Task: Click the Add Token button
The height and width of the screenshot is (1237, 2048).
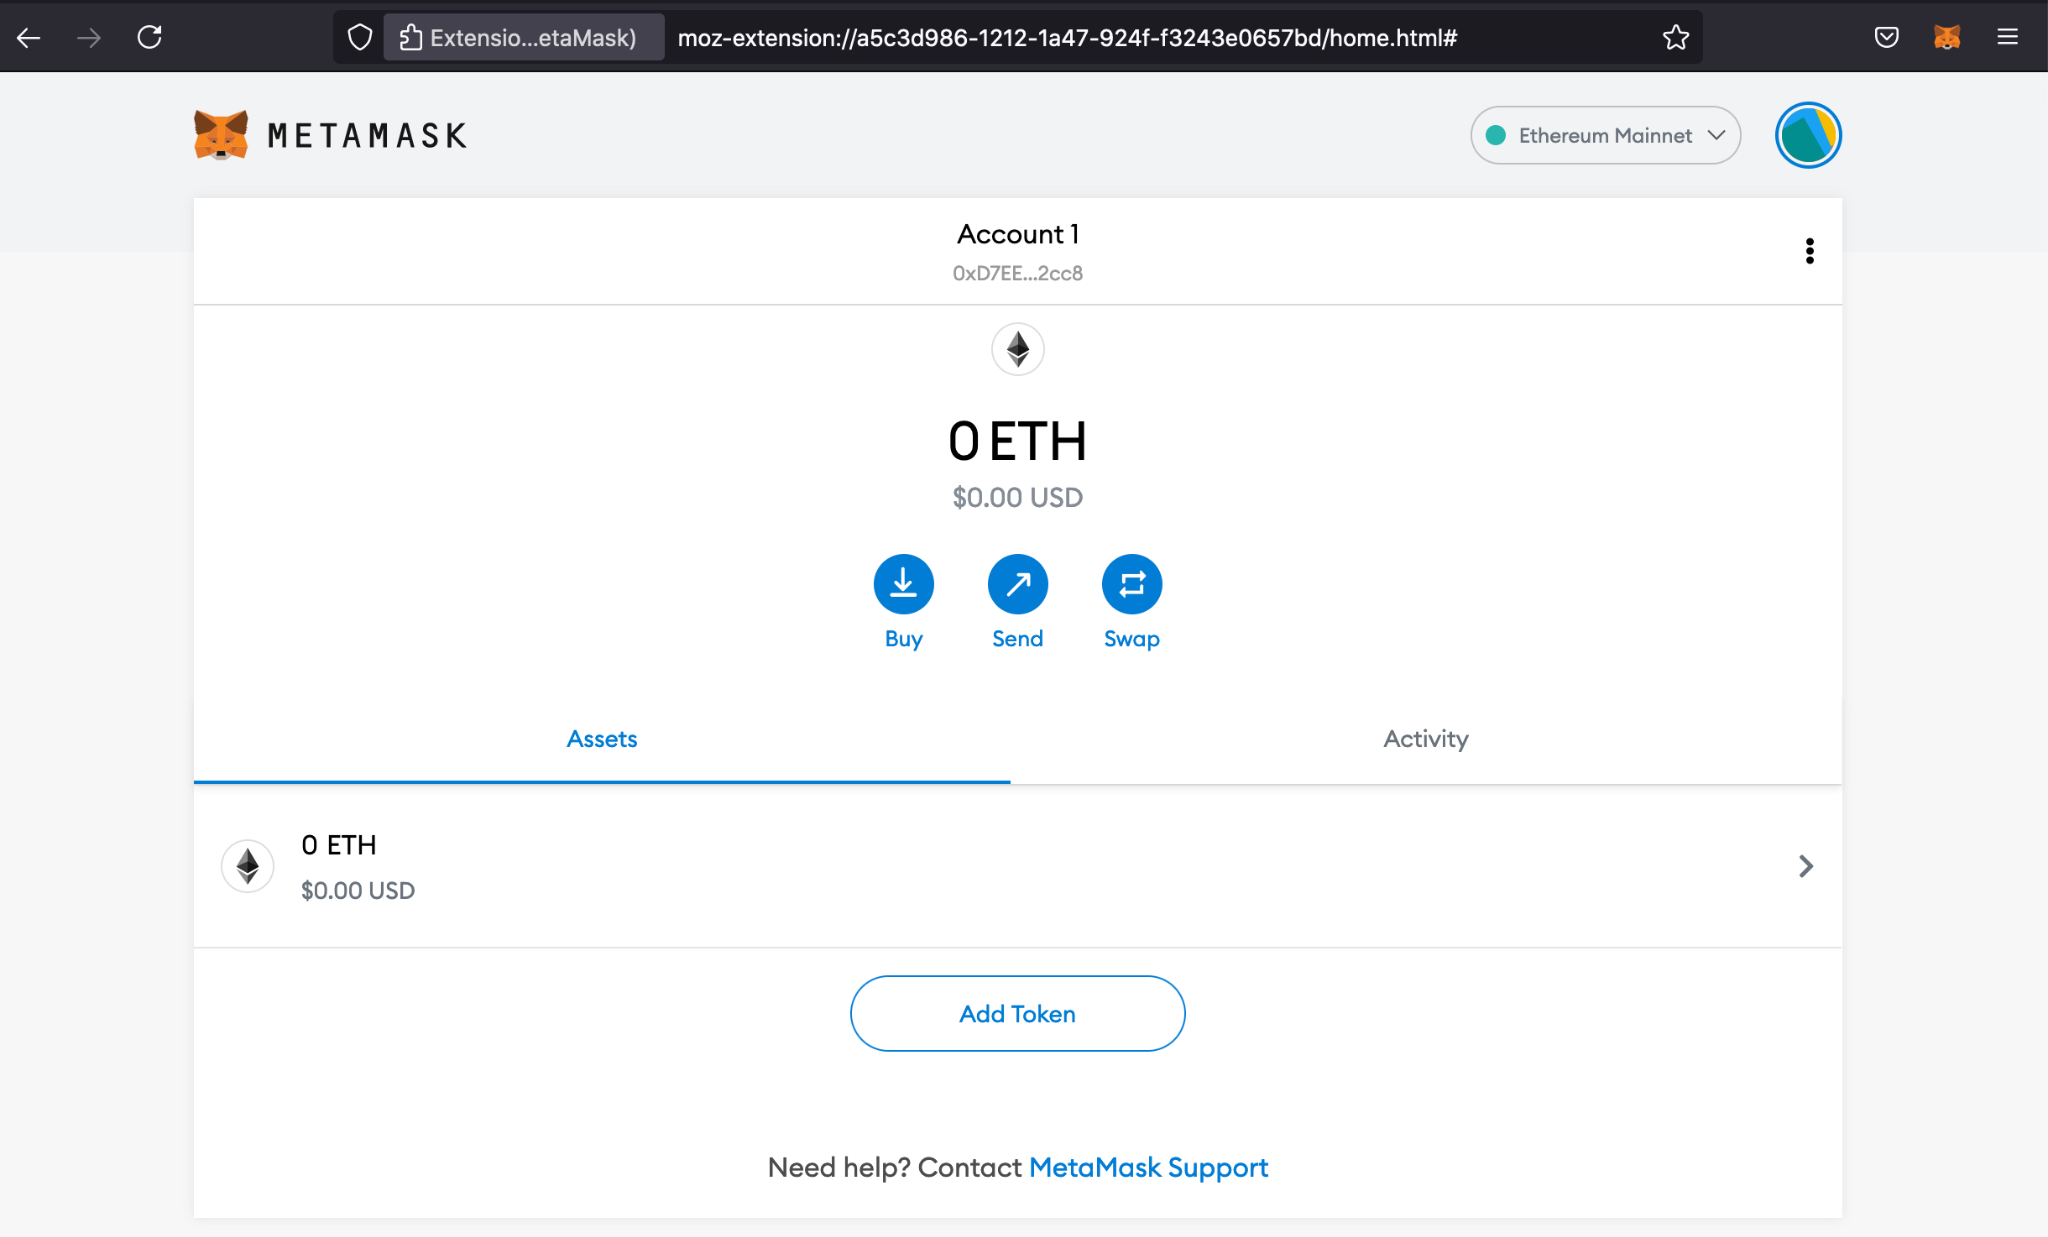Action: point(1017,1013)
